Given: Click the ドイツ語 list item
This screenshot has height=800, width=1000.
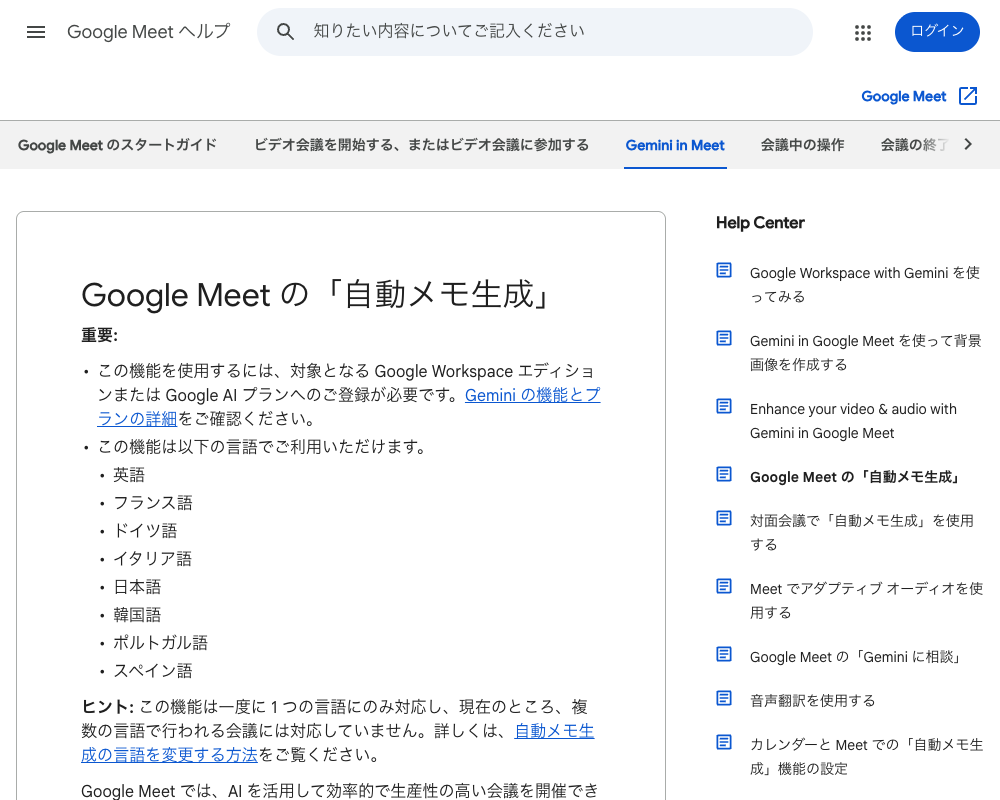Looking at the screenshot, I should pos(145,531).
